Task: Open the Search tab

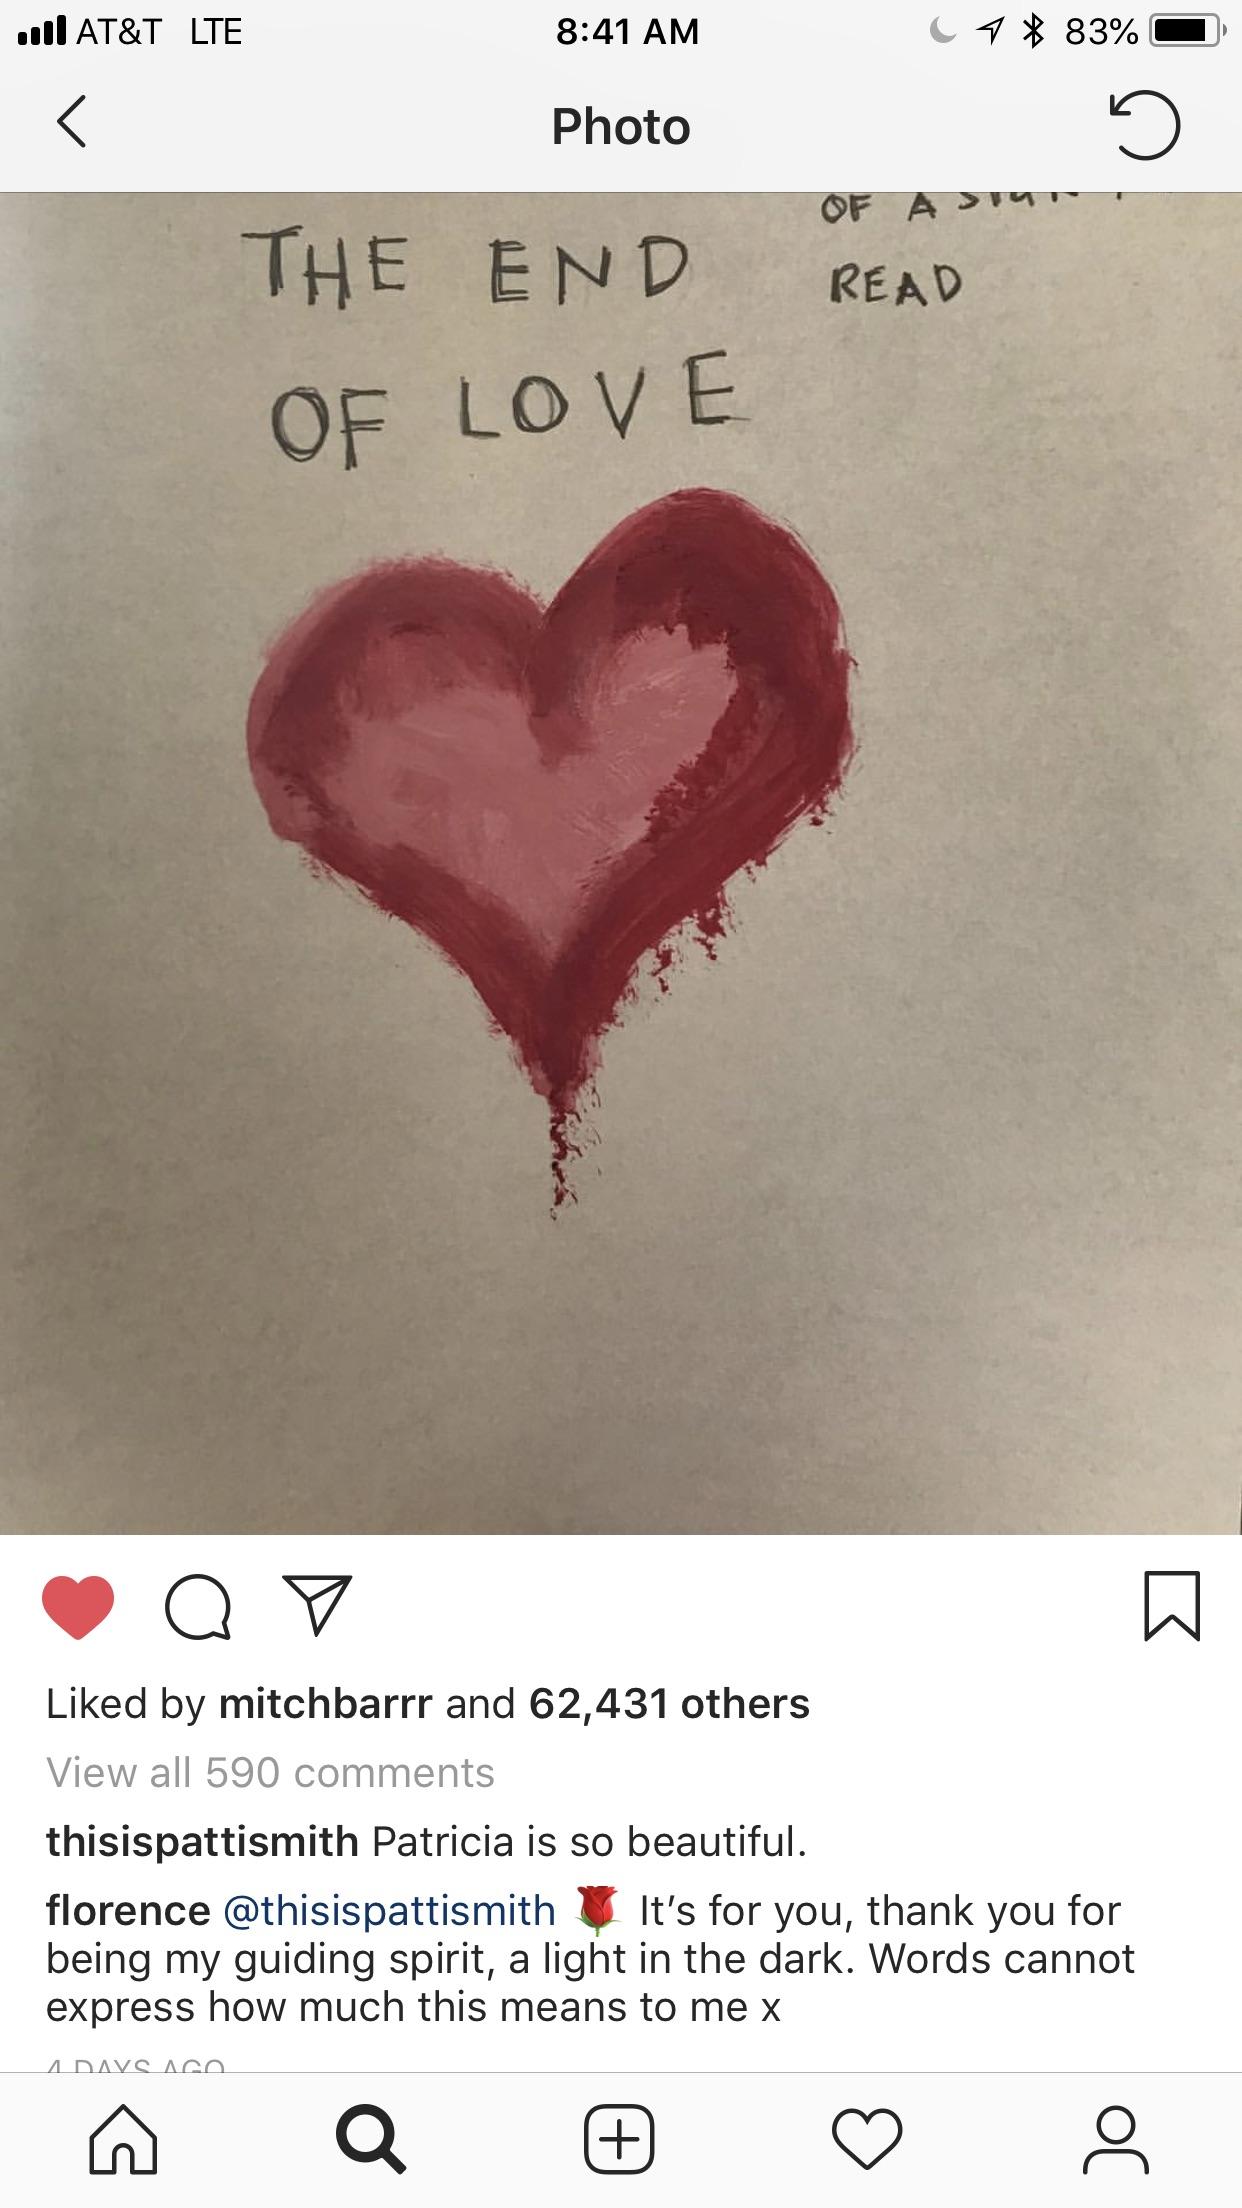Action: click(x=372, y=2140)
